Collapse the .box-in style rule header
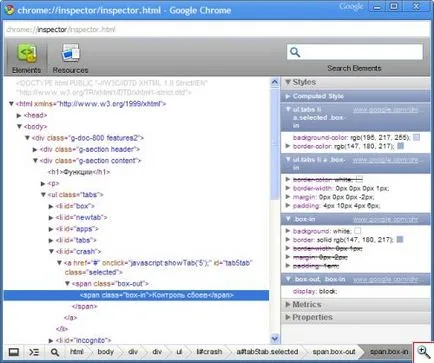The height and width of the screenshot is (363, 434). (x=289, y=219)
